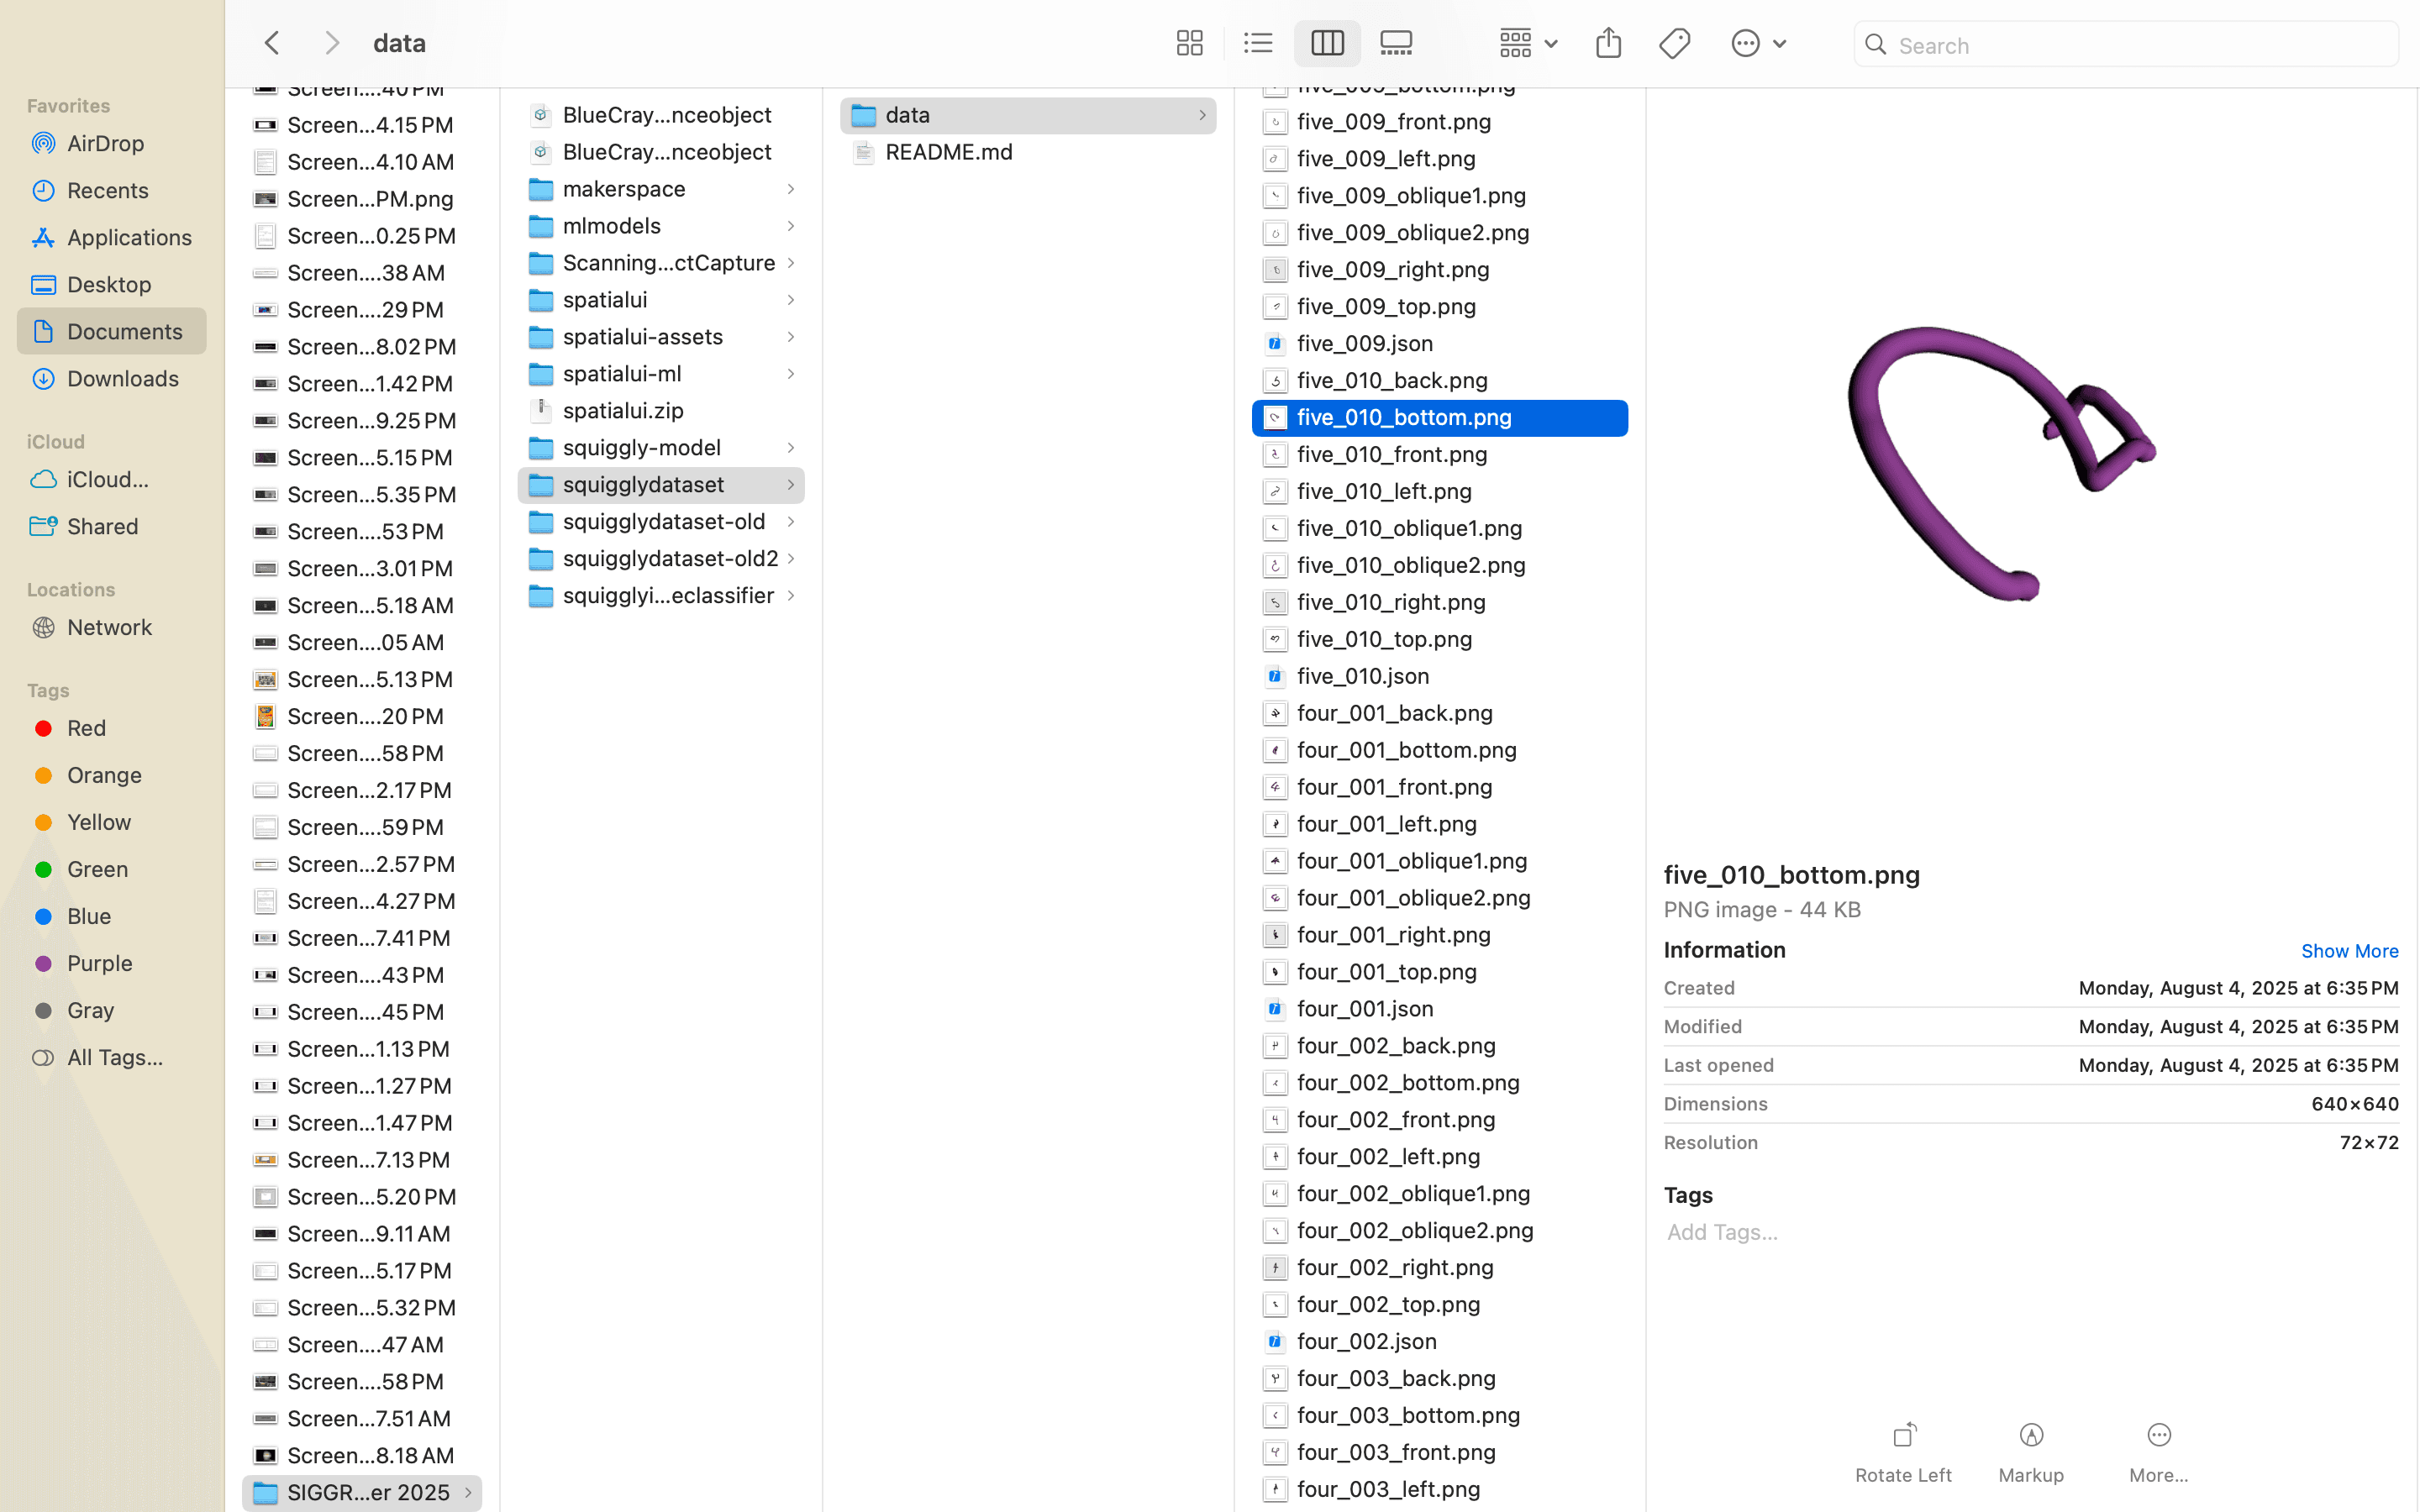Open the Downloads sidebar item
Screen dimensions: 2420x1512
122,378
